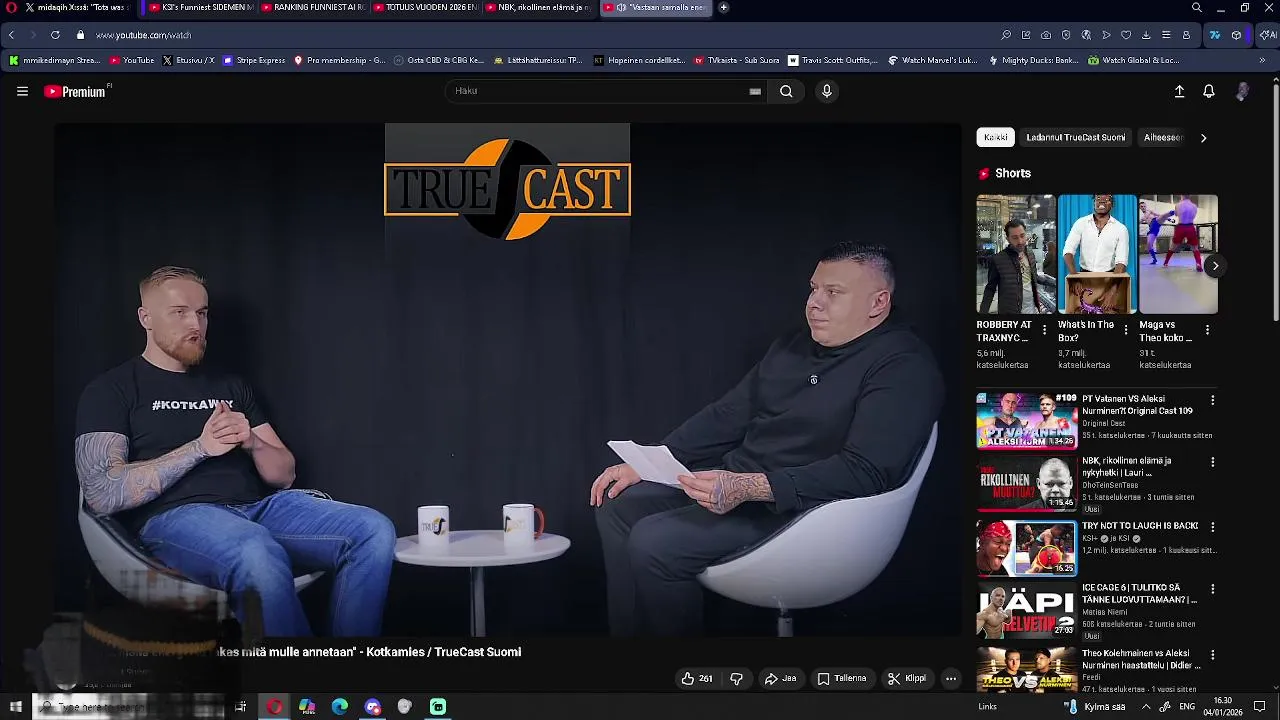Open Opera GX from the taskbar
The width and height of the screenshot is (1280, 720).
(274, 707)
